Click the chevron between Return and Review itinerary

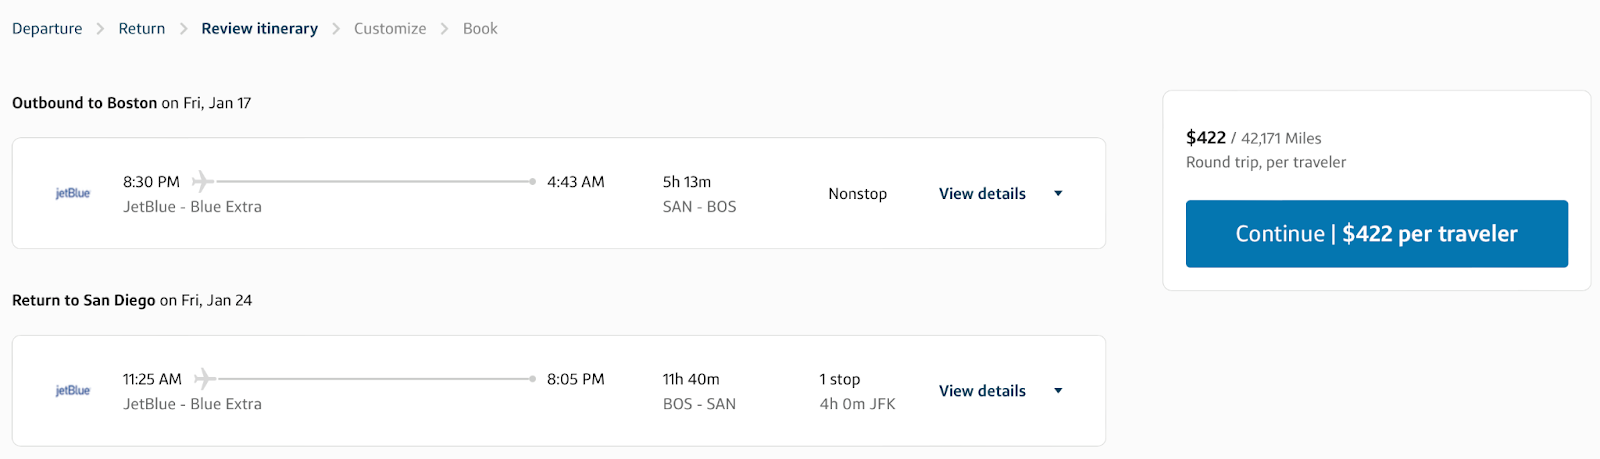click(183, 29)
